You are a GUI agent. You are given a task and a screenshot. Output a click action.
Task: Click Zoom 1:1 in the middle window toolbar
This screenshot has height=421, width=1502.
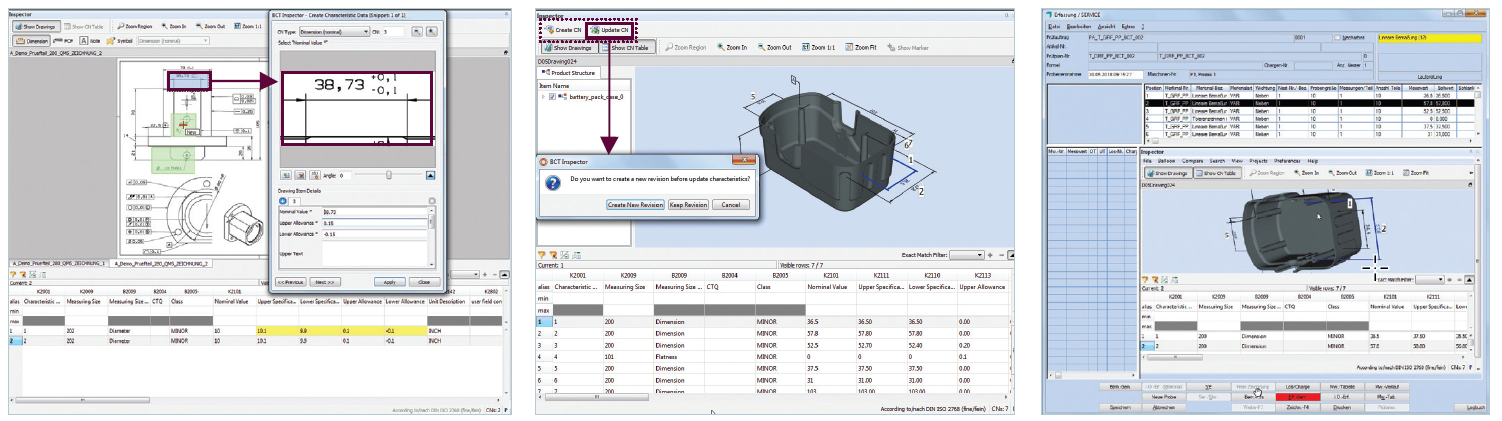click(x=818, y=48)
